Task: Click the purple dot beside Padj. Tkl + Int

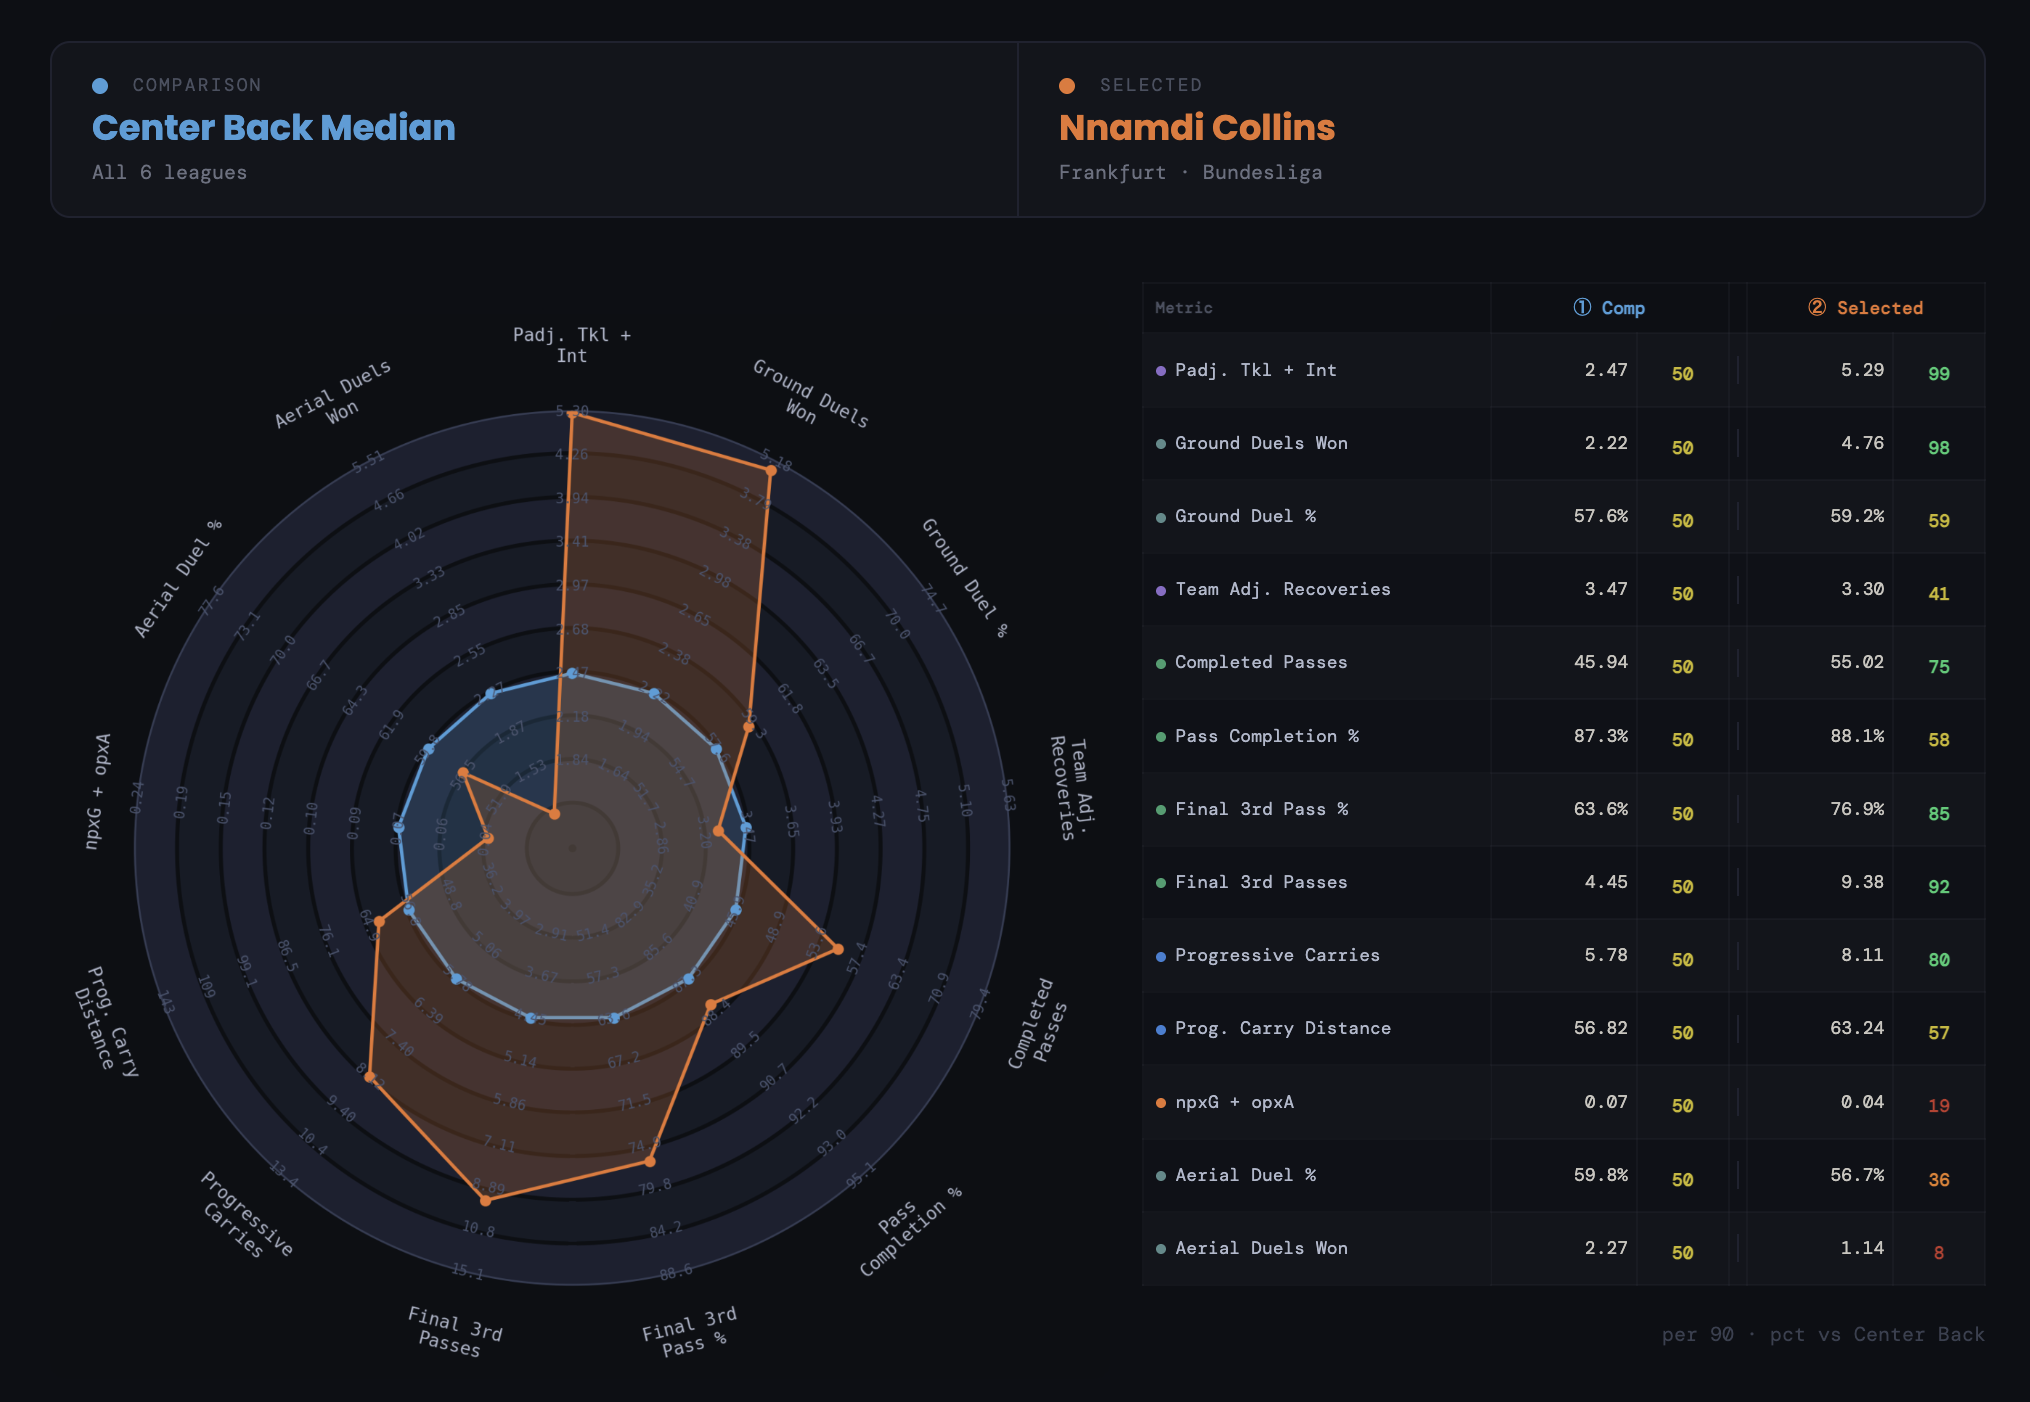Action: (x=1160, y=371)
